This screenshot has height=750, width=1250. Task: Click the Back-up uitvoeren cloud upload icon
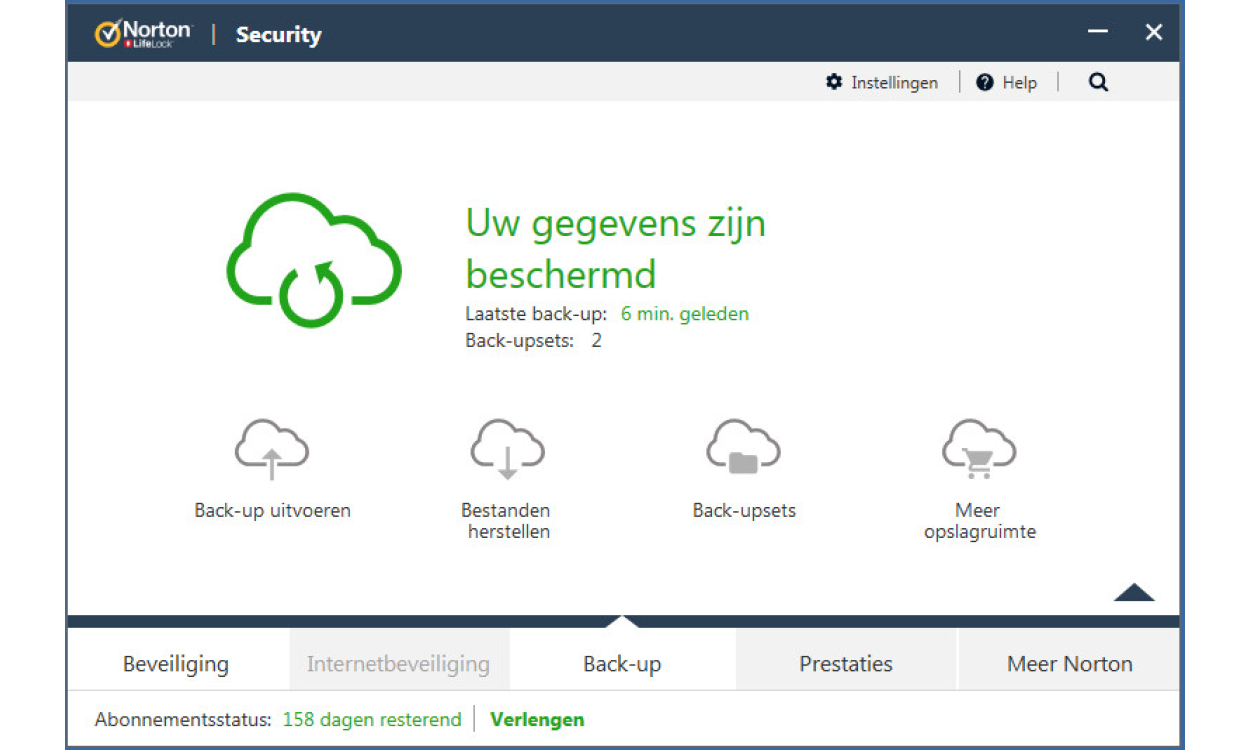(x=272, y=449)
